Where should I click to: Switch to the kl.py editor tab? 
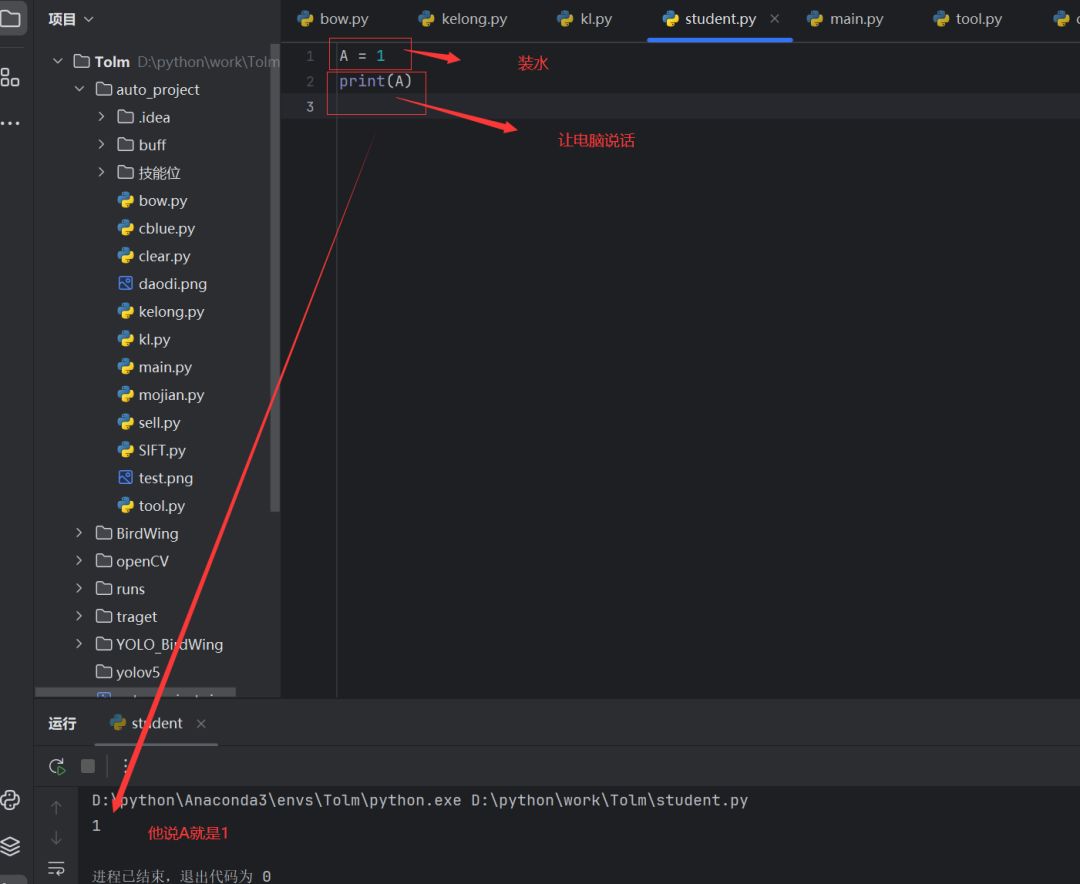coord(585,19)
